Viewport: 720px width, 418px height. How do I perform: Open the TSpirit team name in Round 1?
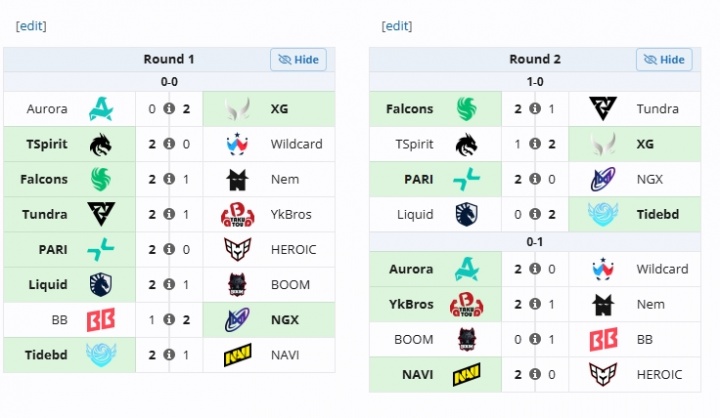tap(47, 144)
